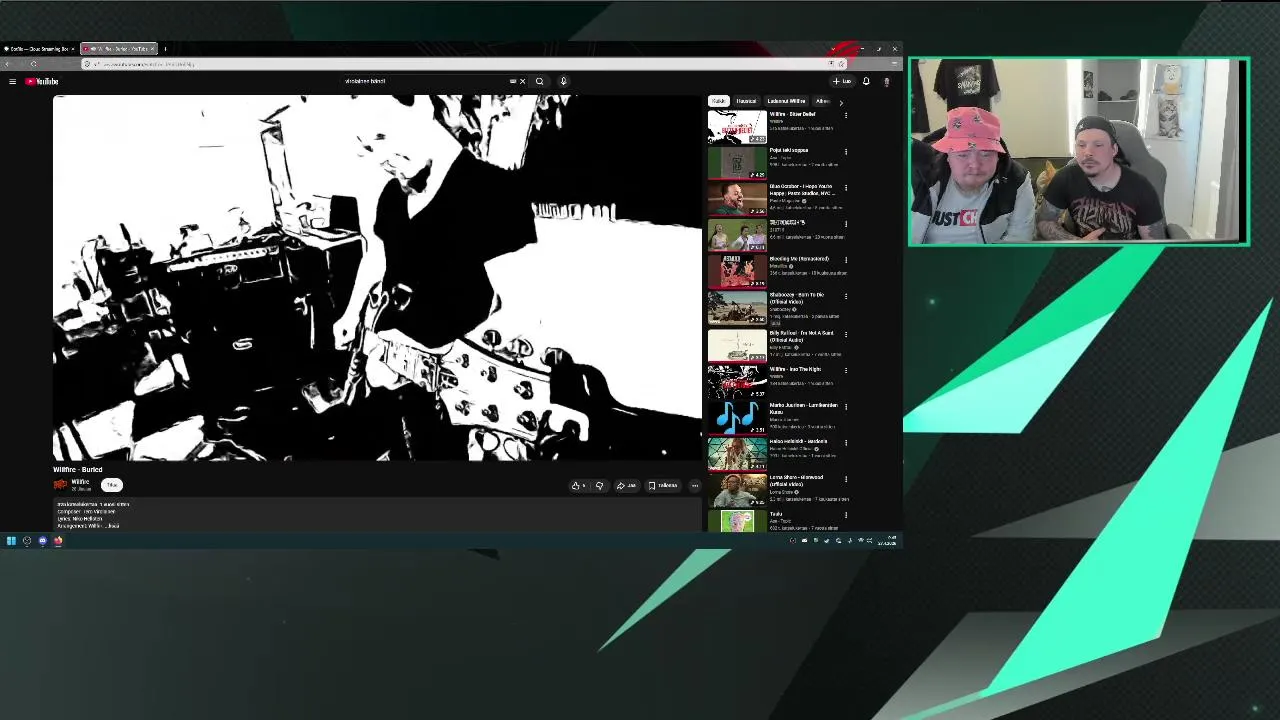Like the Wildfire - Buried video
Image resolution: width=1280 pixels, height=720 pixels.
[x=579, y=485]
